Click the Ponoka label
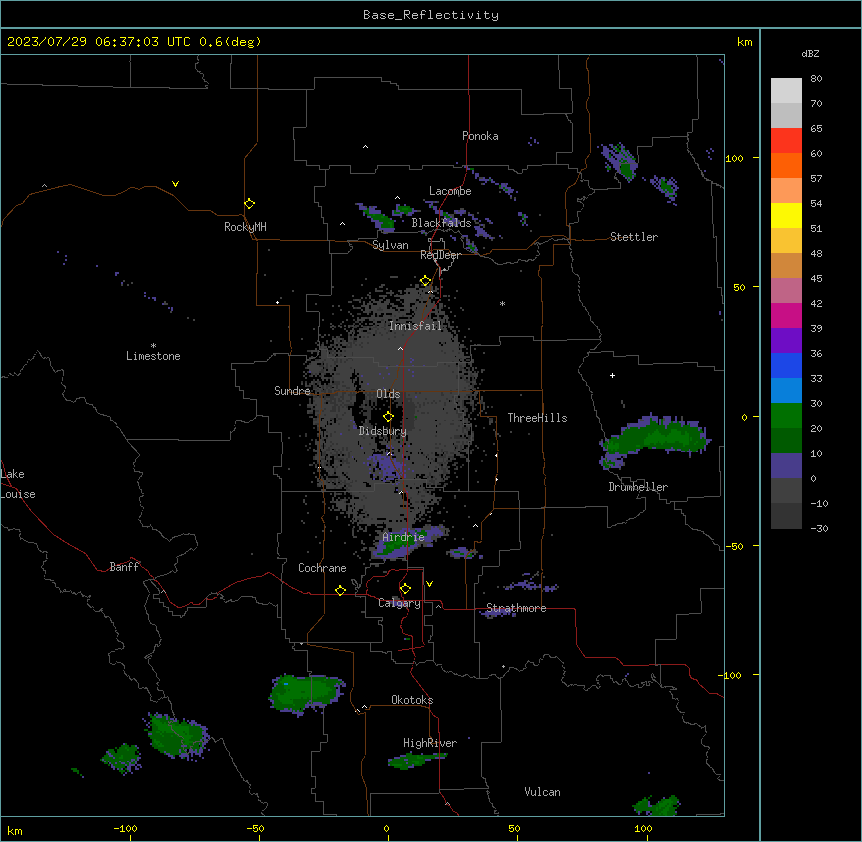Viewport: 862px width, 842px height. (480, 136)
